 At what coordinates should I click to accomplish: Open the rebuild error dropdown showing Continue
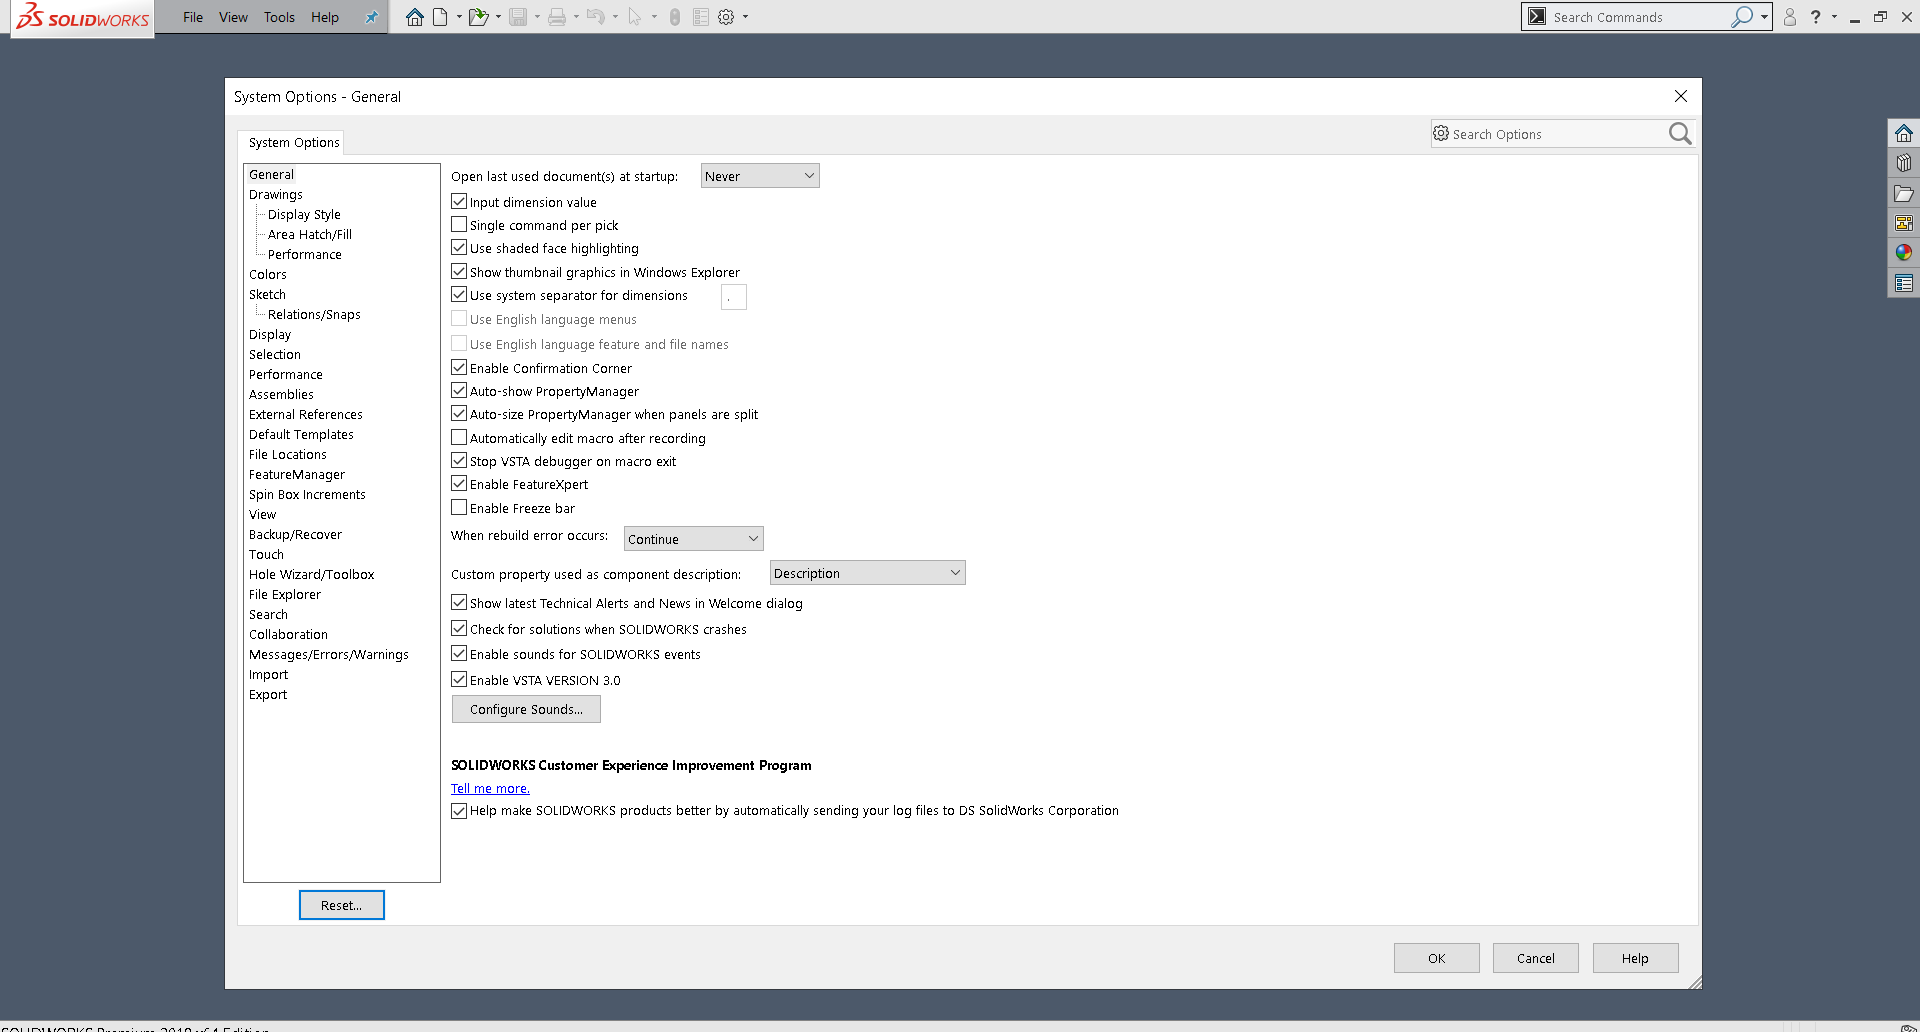(x=694, y=539)
